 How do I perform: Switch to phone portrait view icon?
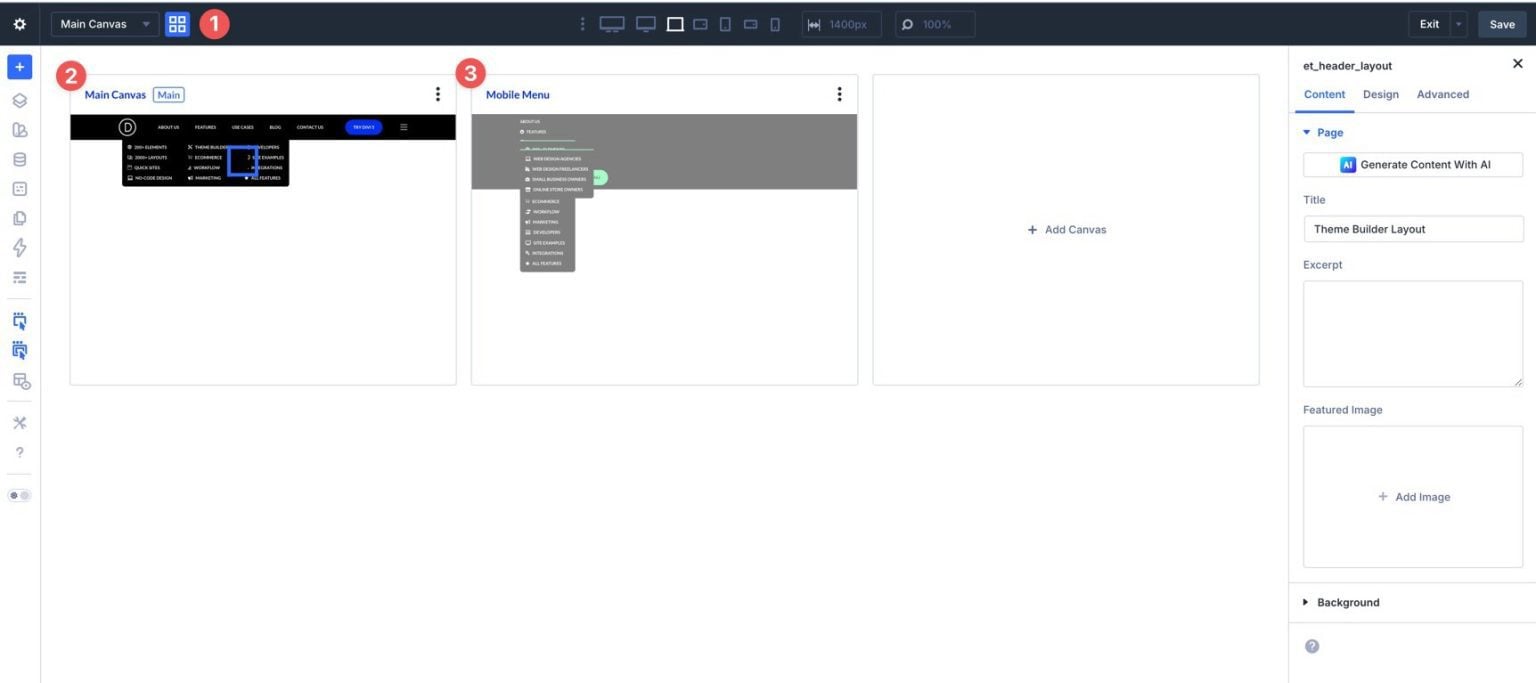[775, 24]
